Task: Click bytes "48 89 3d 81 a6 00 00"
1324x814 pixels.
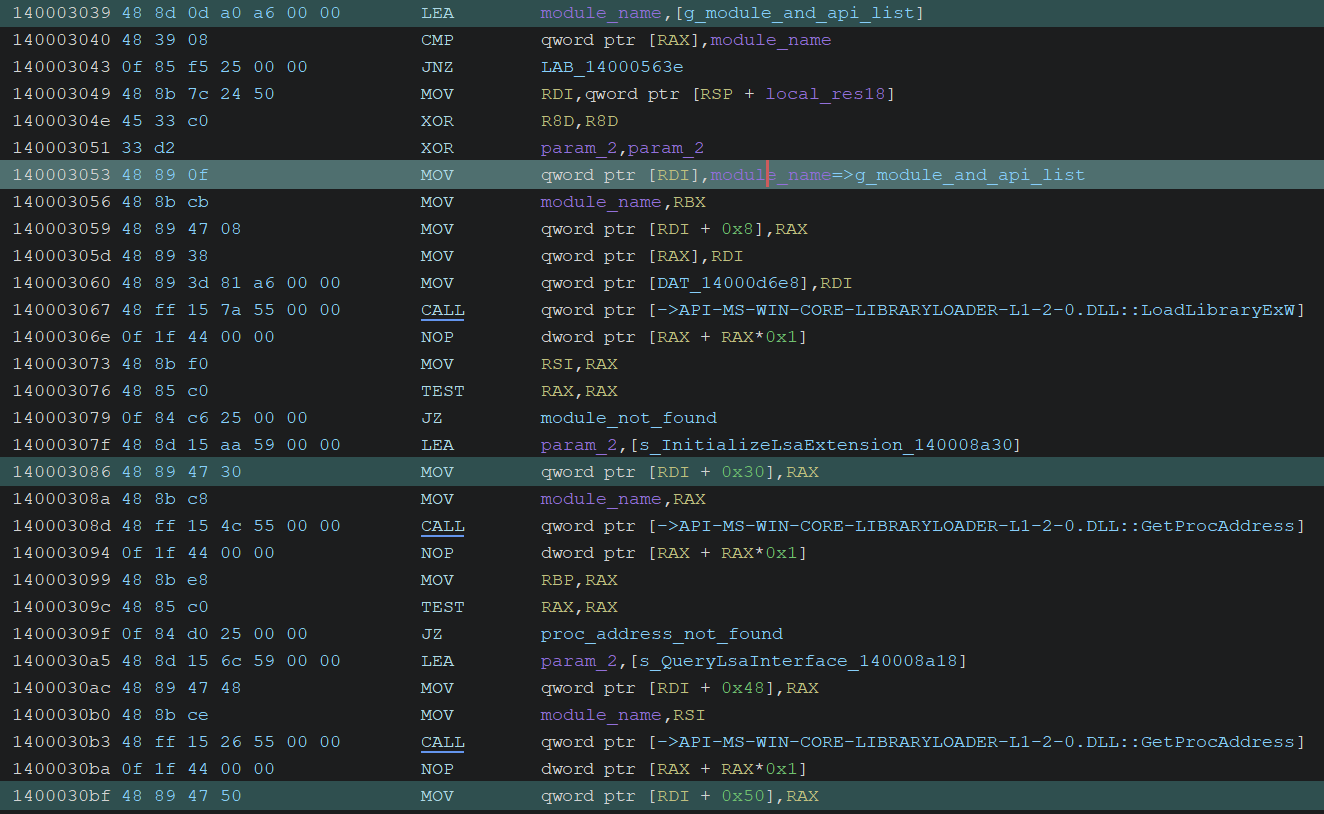Action: pyautogui.click(x=230, y=283)
